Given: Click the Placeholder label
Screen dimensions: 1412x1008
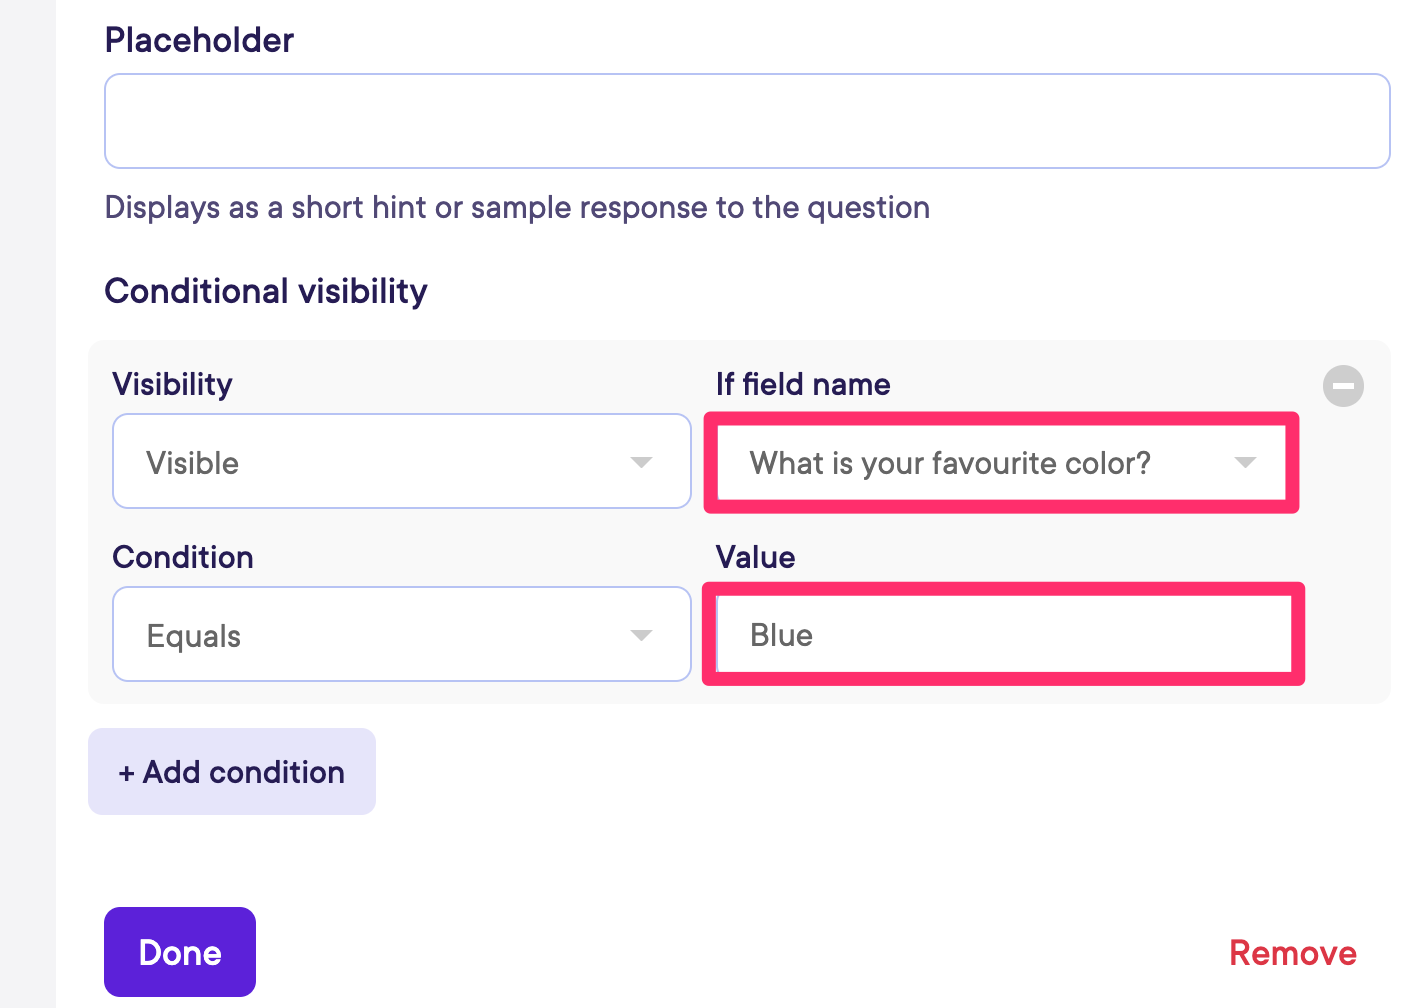Looking at the screenshot, I should click(x=199, y=40).
